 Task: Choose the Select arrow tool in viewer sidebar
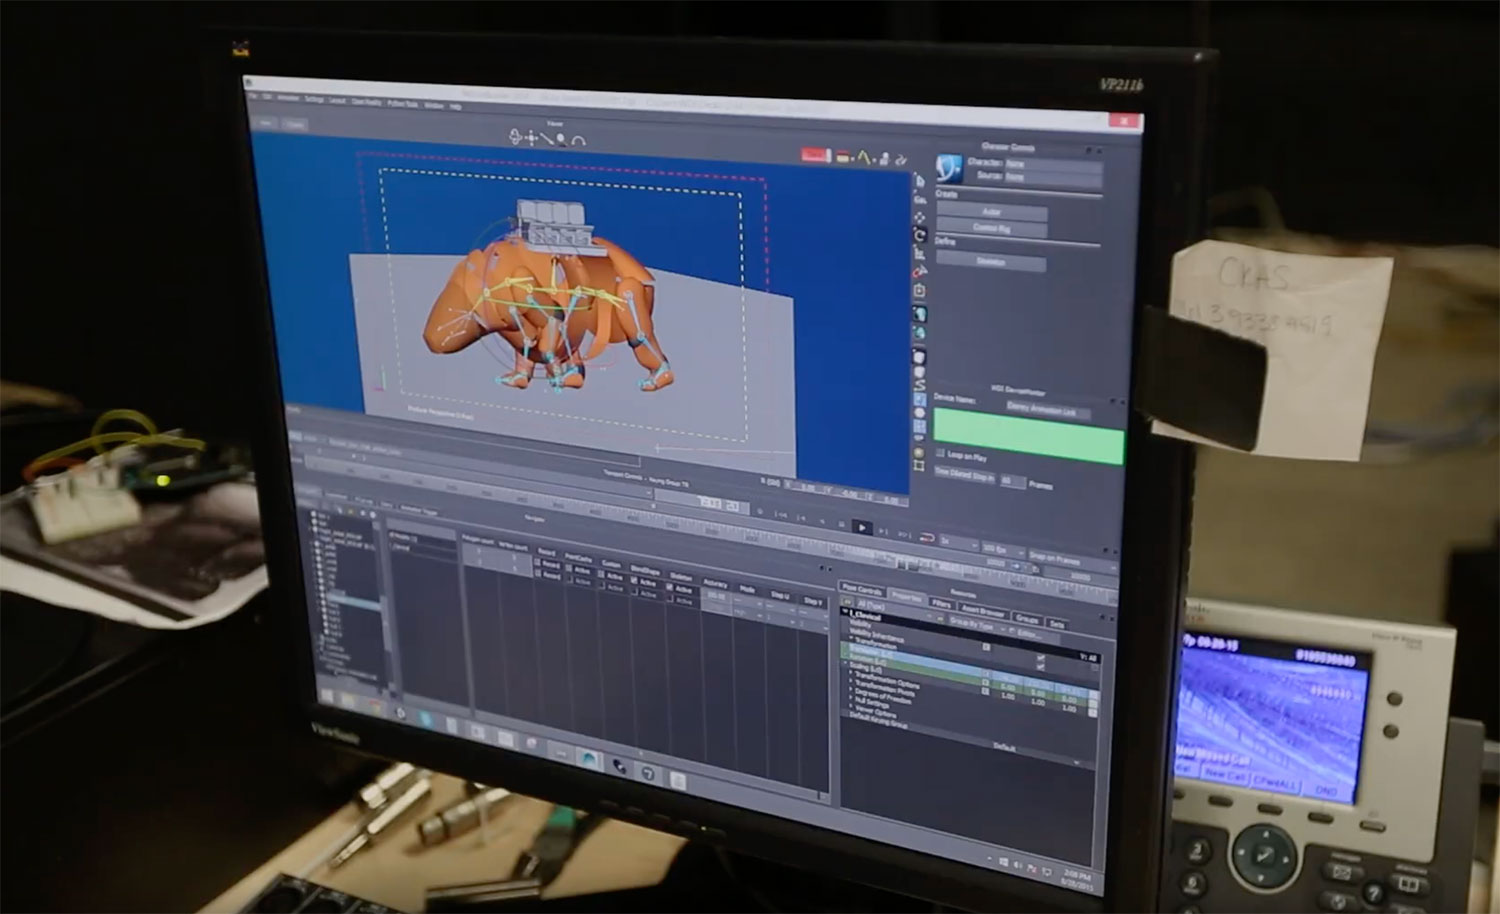[920, 181]
